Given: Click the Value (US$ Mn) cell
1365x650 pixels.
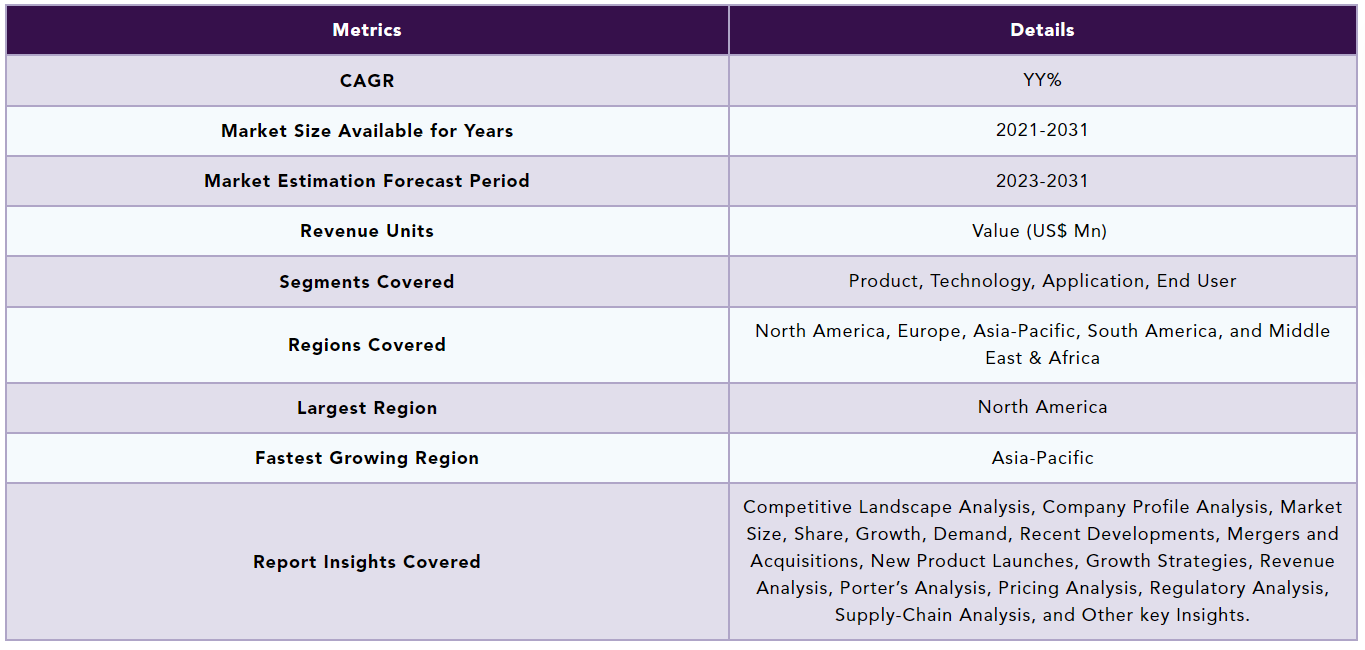Looking at the screenshot, I should pyautogui.click(x=1043, y=231).
